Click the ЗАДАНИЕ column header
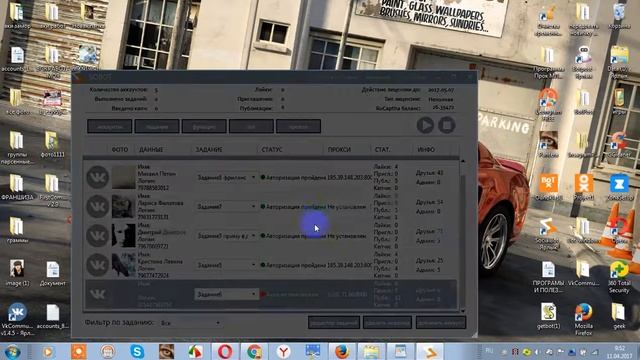640x360 pixels. 209,150
